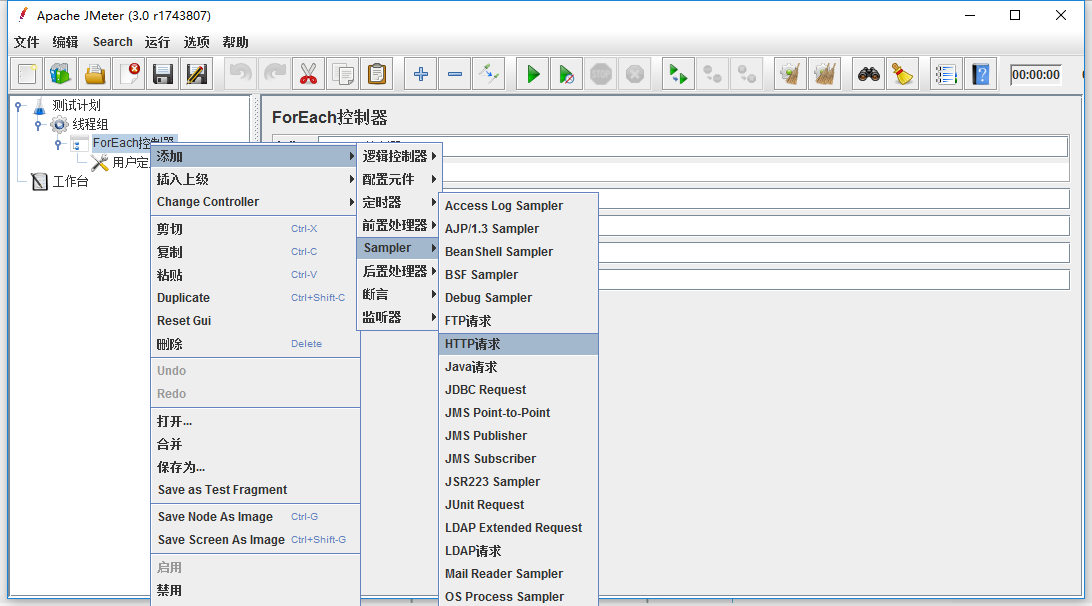Expand the 监听器 submenu

pos(399,317)
